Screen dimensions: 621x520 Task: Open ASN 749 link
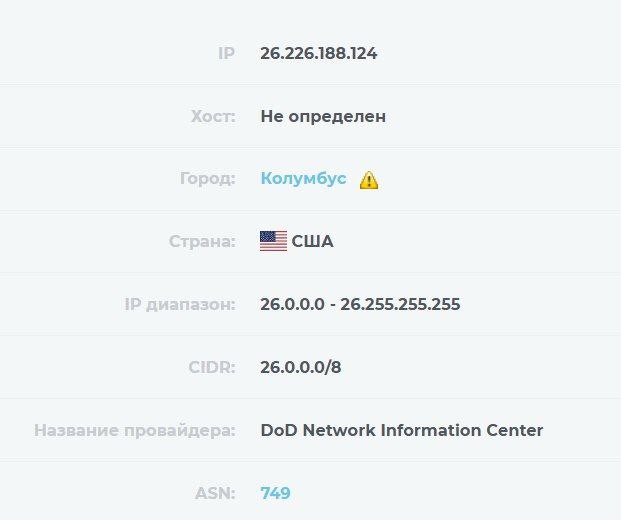coord(275,493)
